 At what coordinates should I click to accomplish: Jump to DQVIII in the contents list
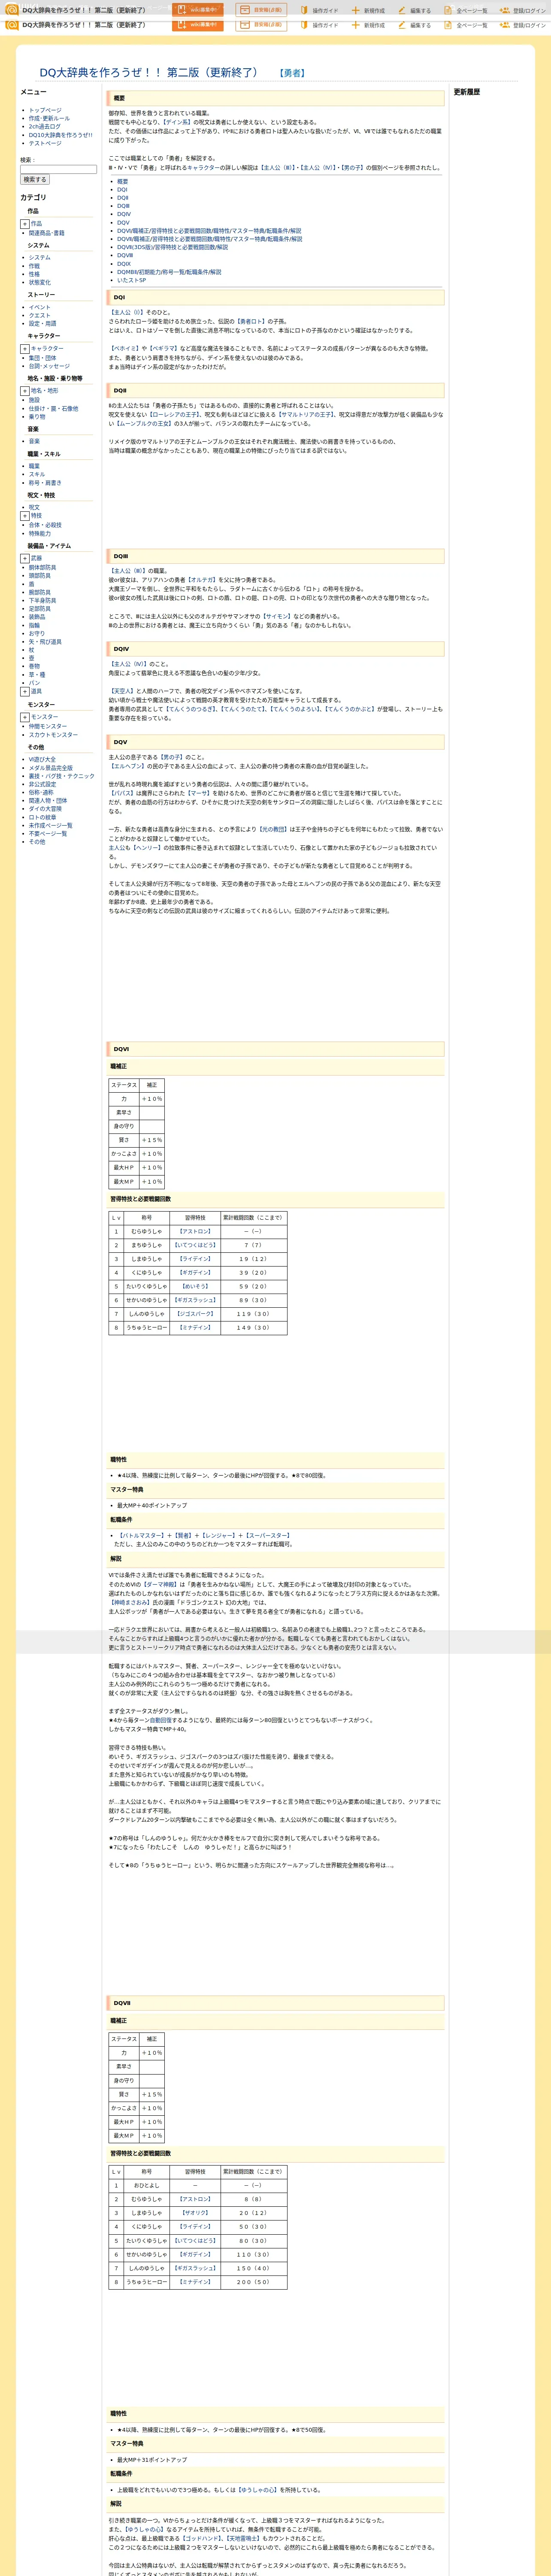click(x=125, y=255)
